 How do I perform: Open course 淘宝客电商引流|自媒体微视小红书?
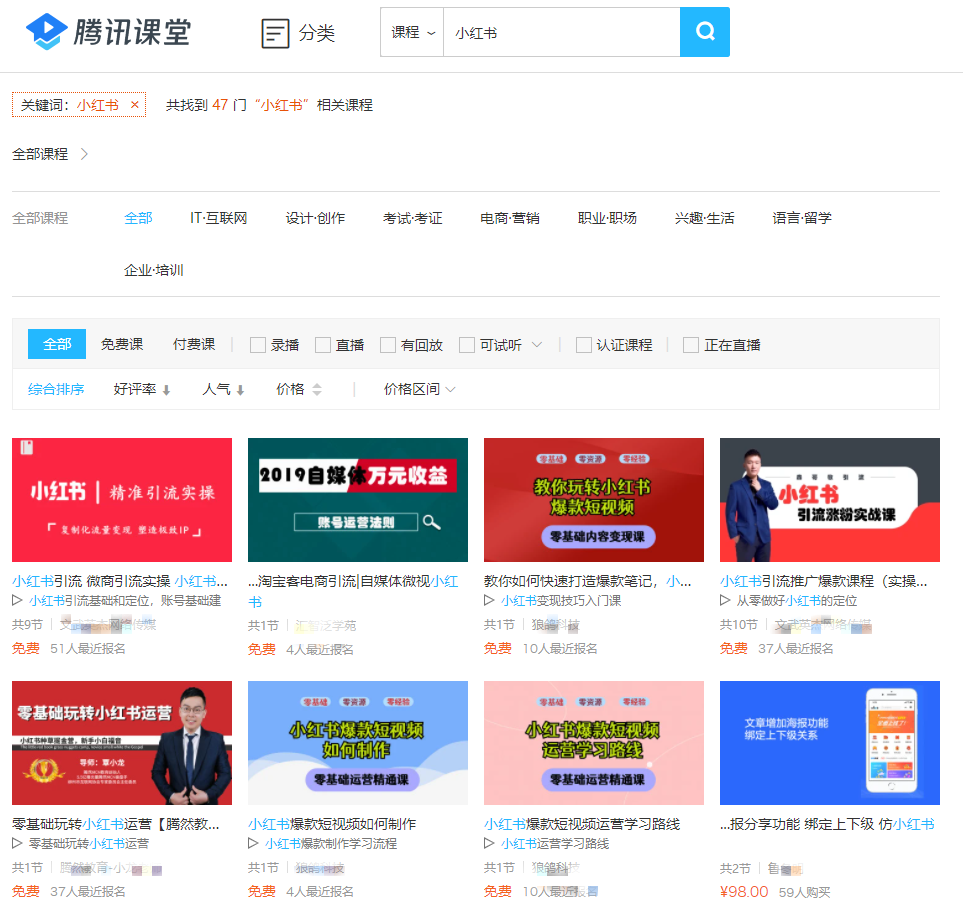click(353, 591)
